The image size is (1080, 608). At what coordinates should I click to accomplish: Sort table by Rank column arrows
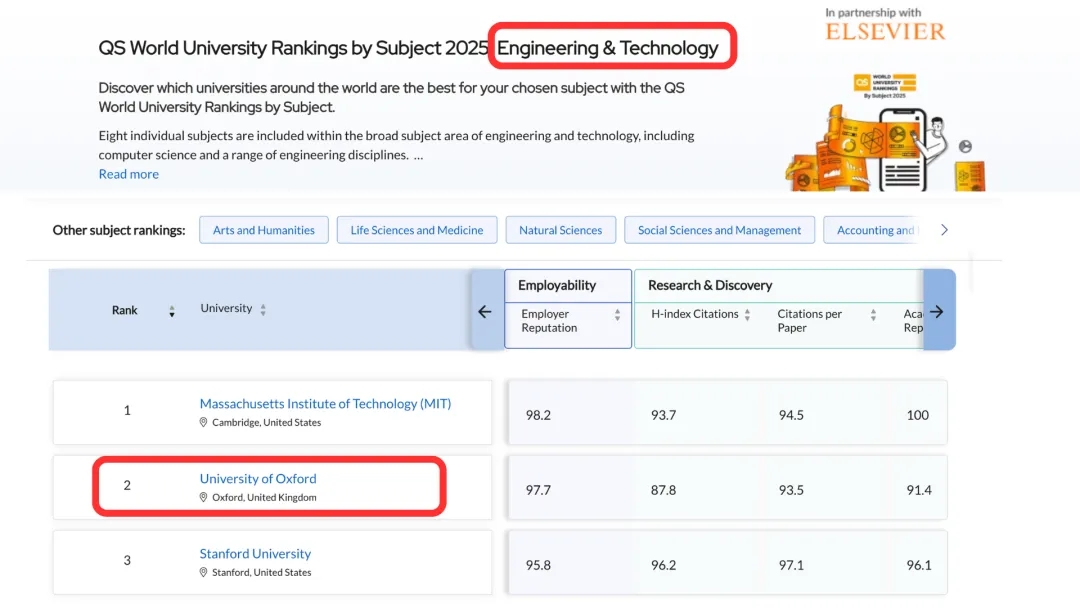(172, 311)
